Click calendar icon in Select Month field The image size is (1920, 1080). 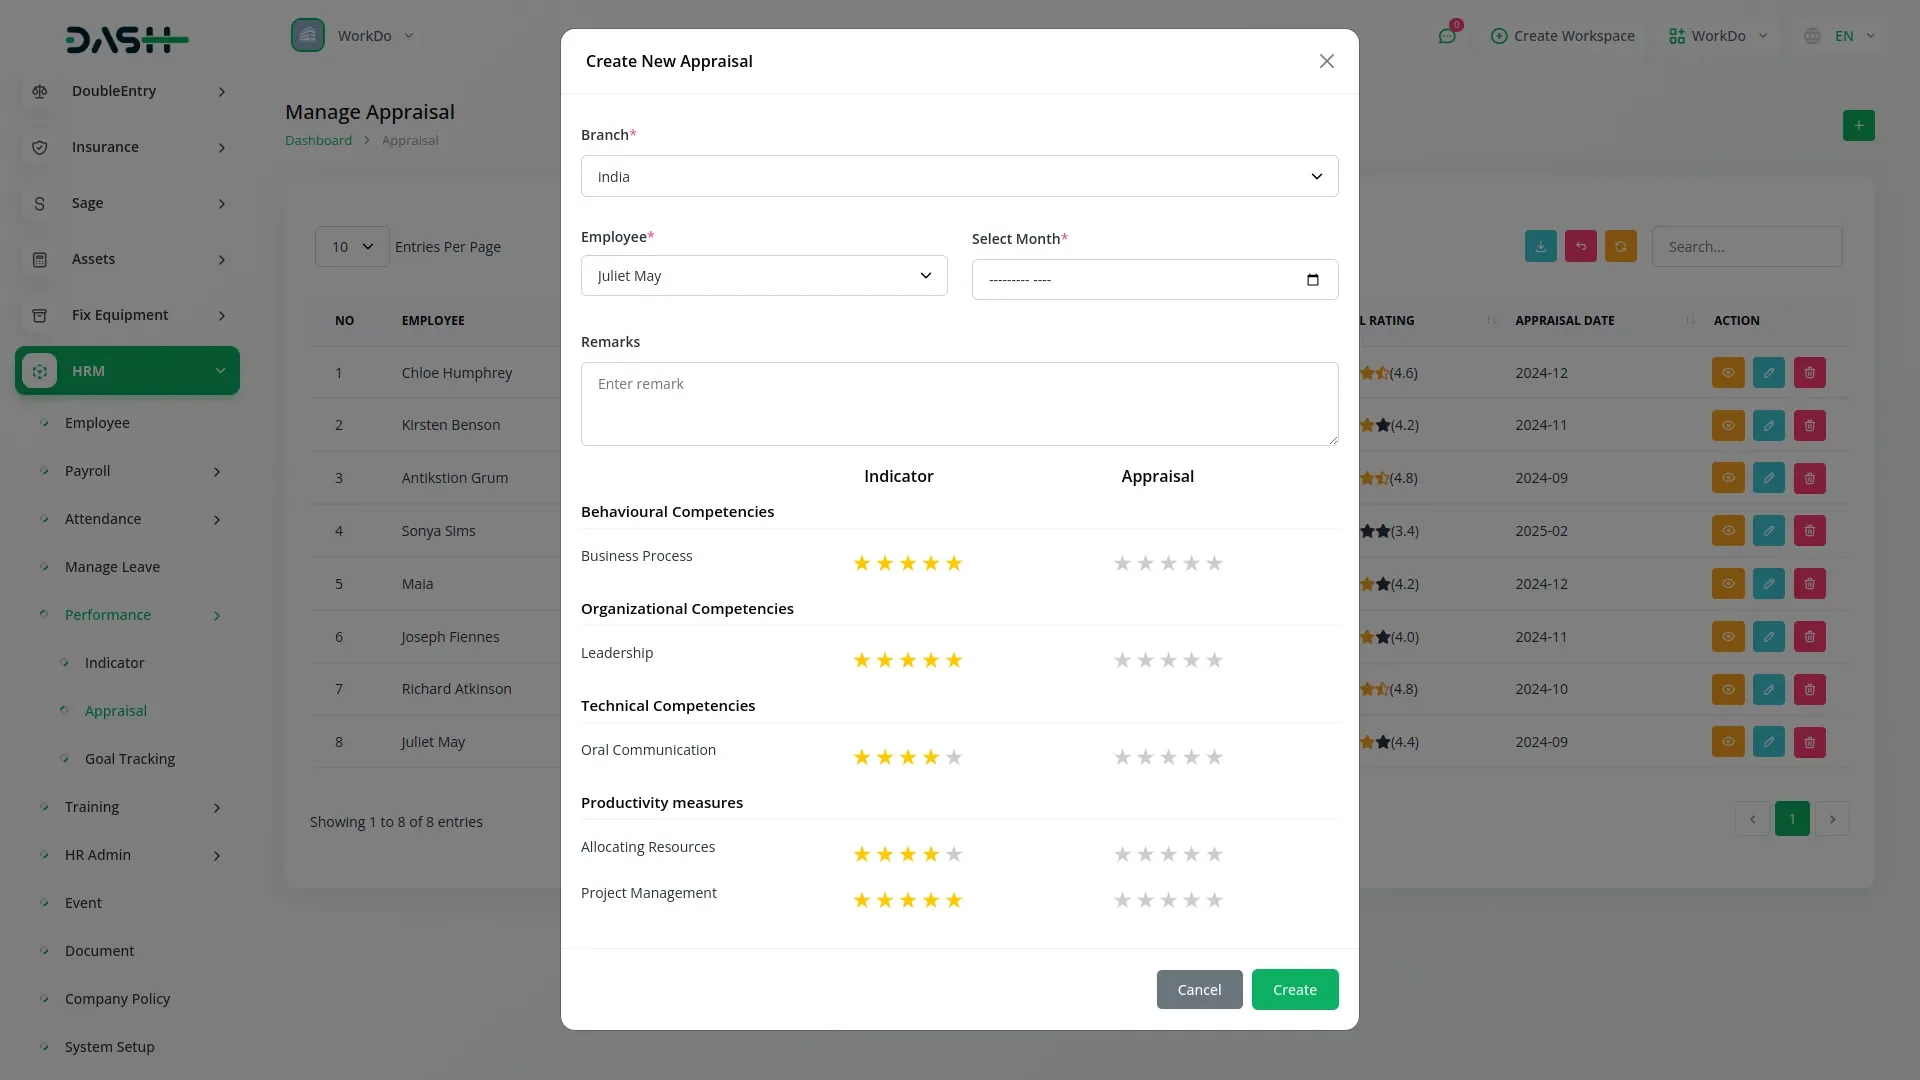(1312, 280)
